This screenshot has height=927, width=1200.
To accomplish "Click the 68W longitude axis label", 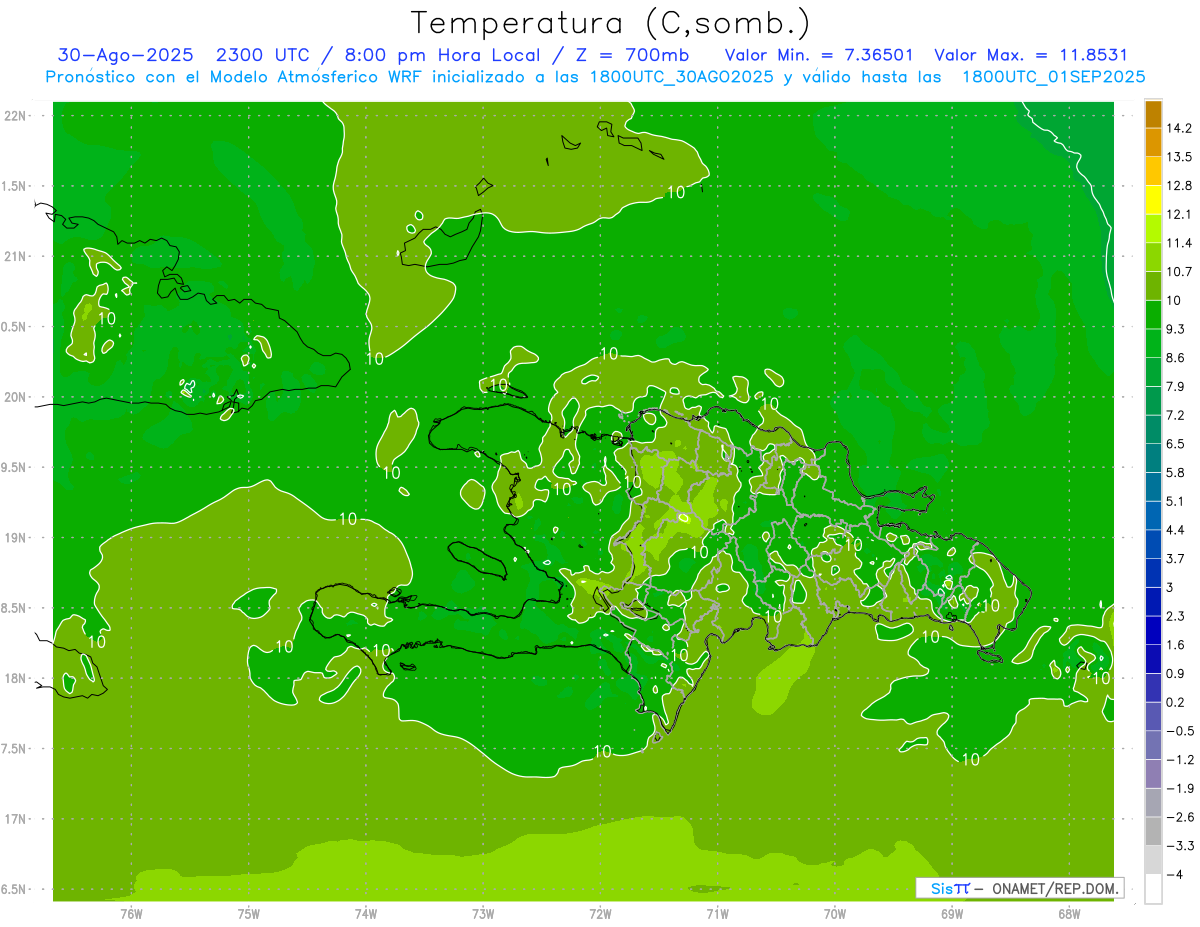I will coord(1069,913).
